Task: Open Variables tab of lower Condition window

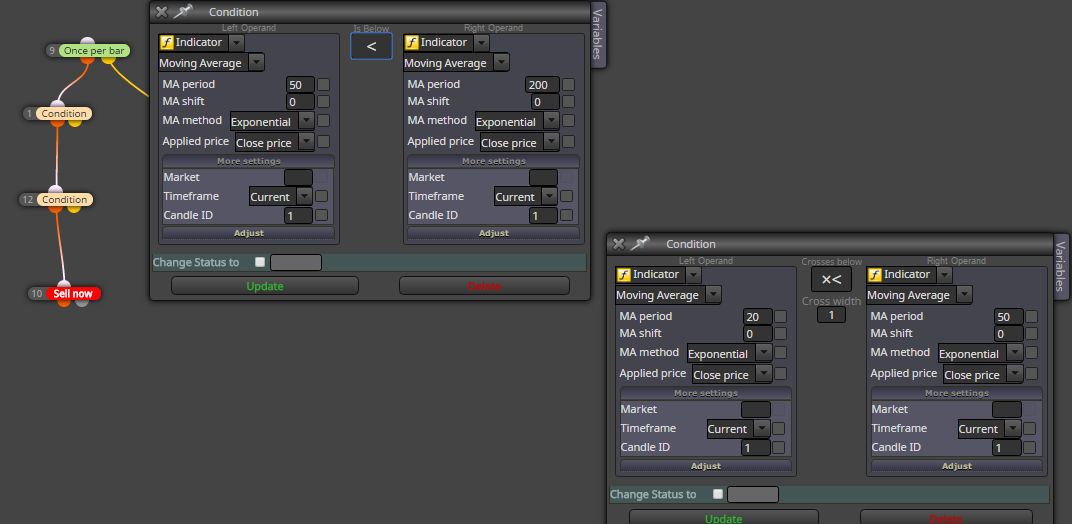Action: click(x=1060, y=266)
